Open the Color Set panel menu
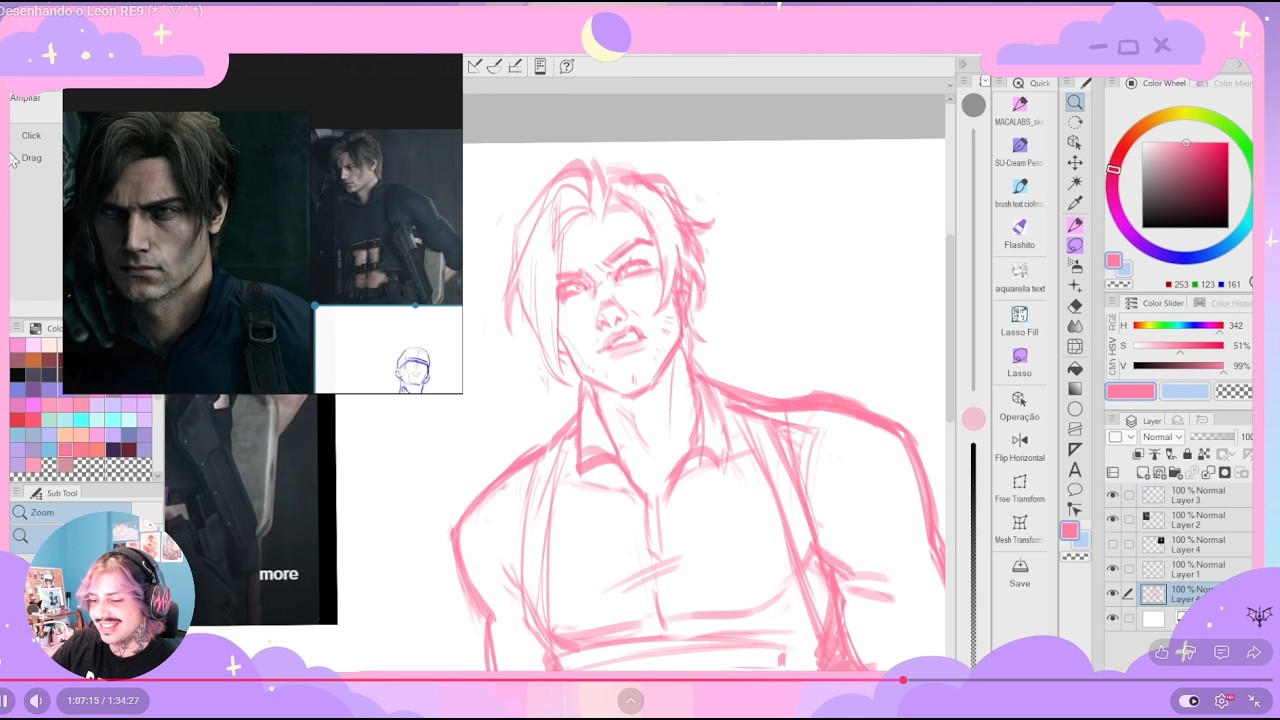This screenshot has height=720, width=1280. click(16, 328)
